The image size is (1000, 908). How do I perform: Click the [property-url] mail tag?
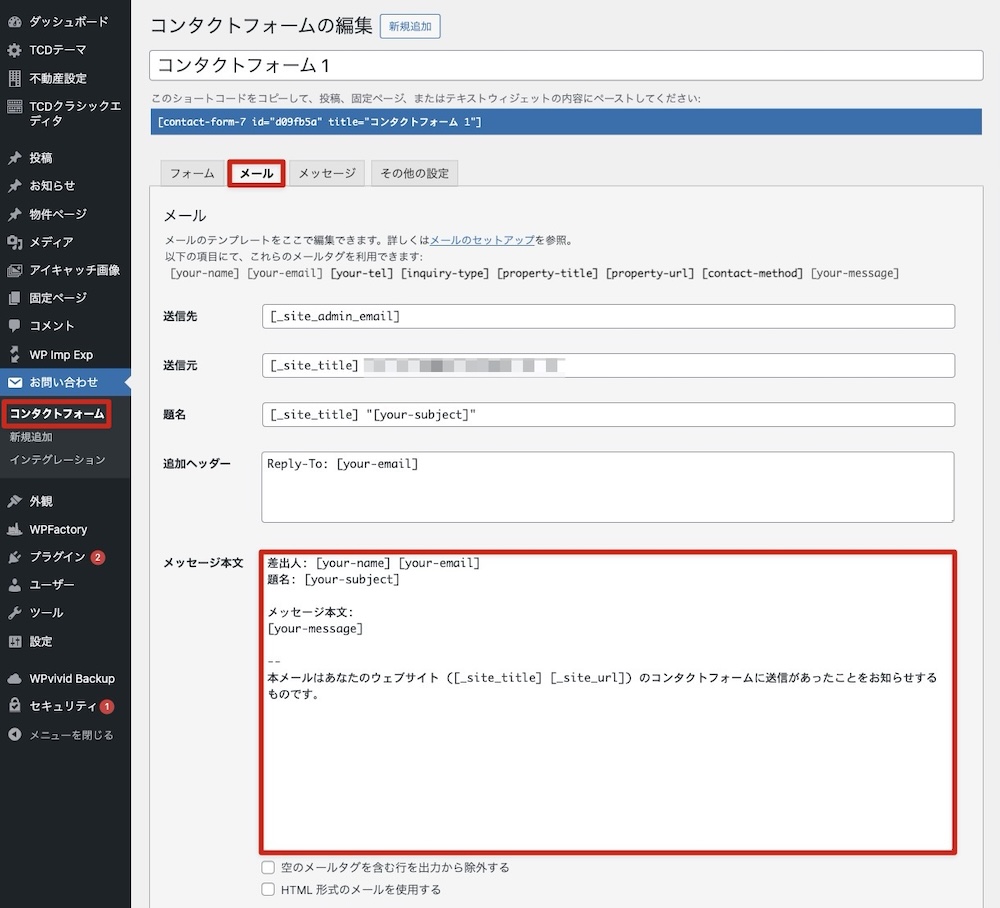pos(650,273)
